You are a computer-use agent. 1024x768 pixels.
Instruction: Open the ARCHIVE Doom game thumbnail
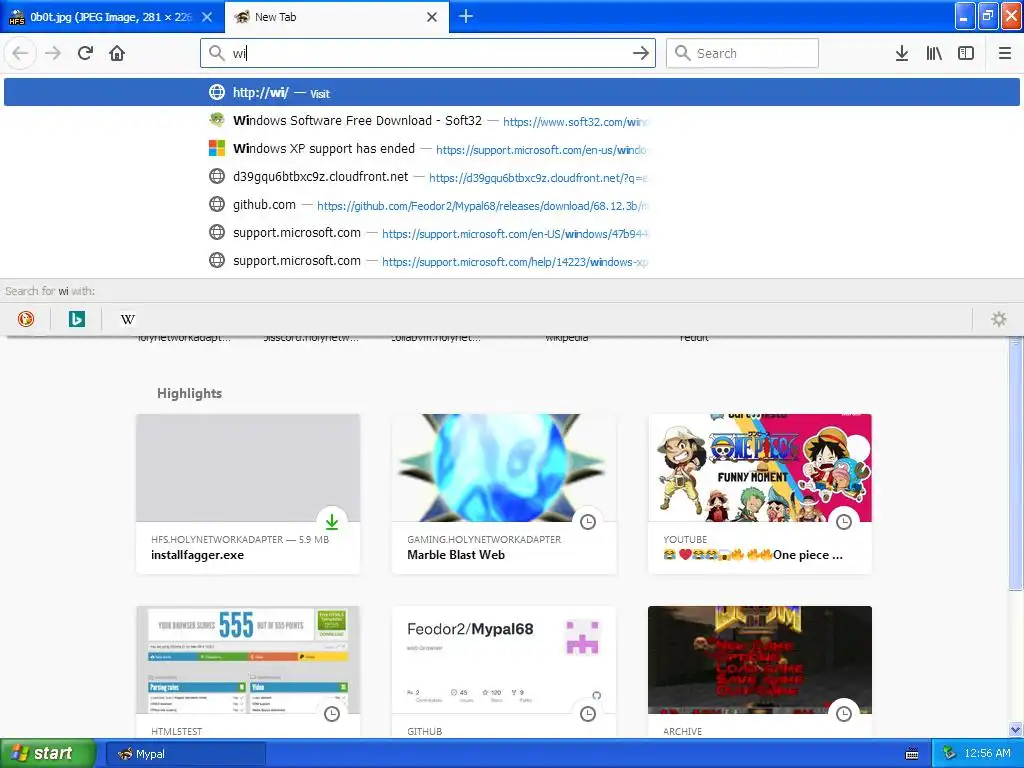point(760,660)
